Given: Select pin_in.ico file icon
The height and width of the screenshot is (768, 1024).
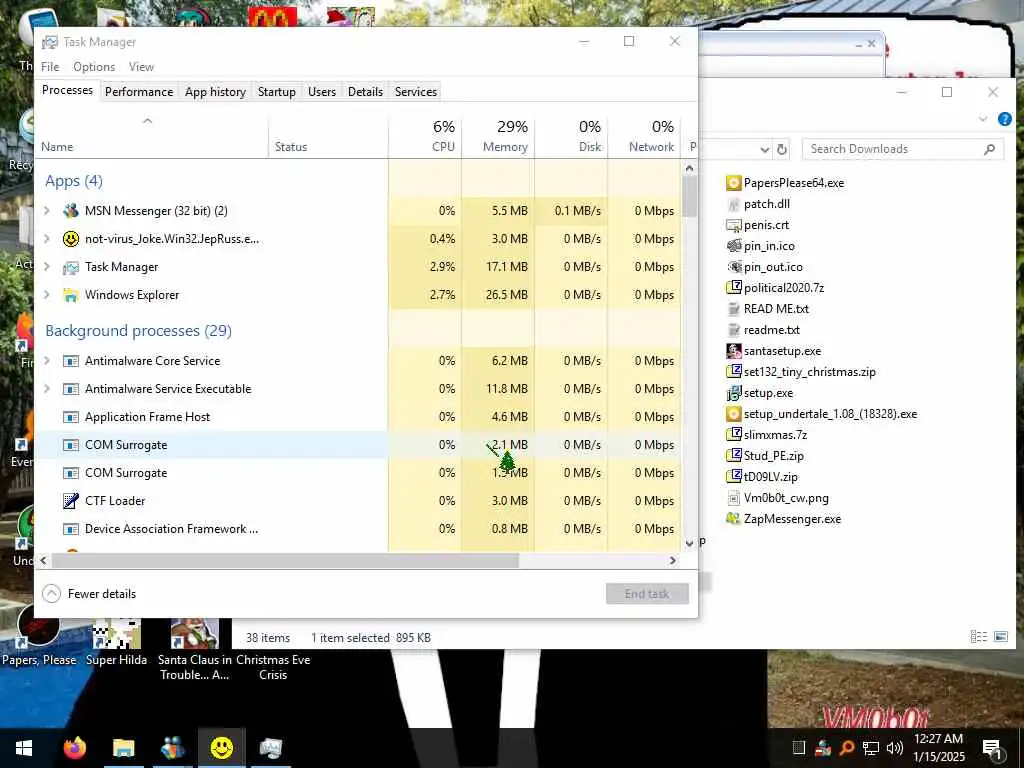Looking at the screenshot, I should pos(733,246).
